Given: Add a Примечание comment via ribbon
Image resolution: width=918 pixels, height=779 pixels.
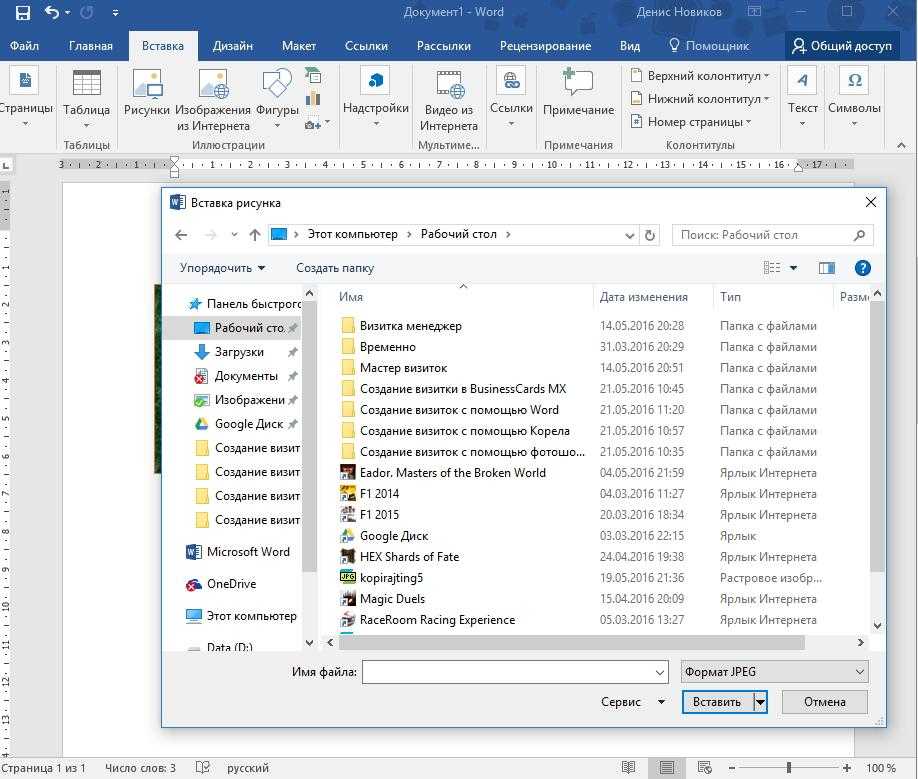Looking at the screenshot, I should [578, 97].
